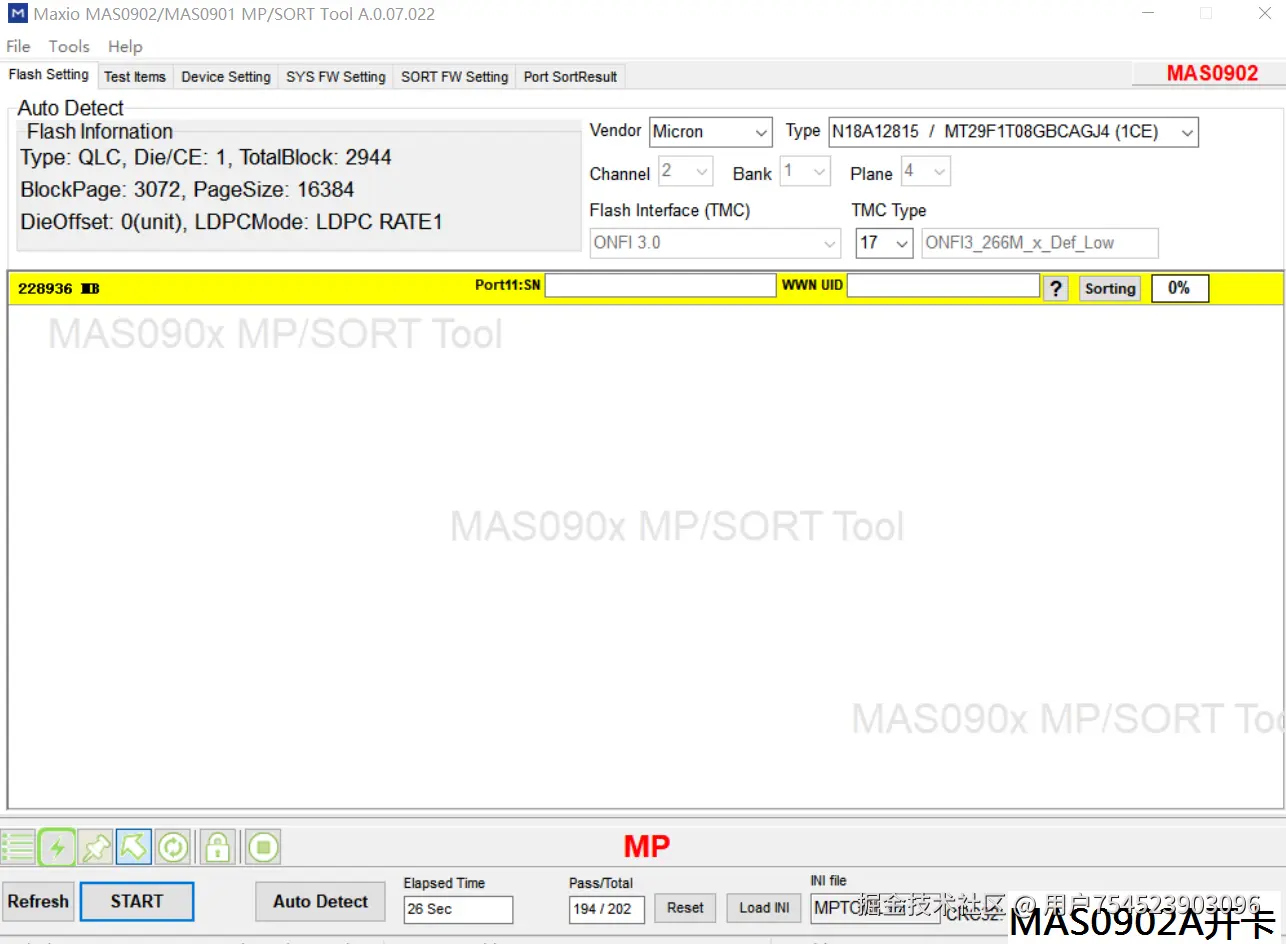The height and width of the screenshot is (944, 1286).
Task: Click the red MP mode label
Action: pos(646,847)
